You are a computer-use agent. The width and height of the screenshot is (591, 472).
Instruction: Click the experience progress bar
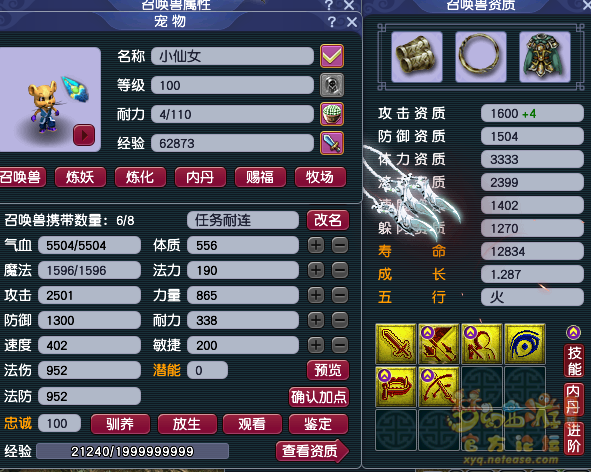click(x=132, y=451)
